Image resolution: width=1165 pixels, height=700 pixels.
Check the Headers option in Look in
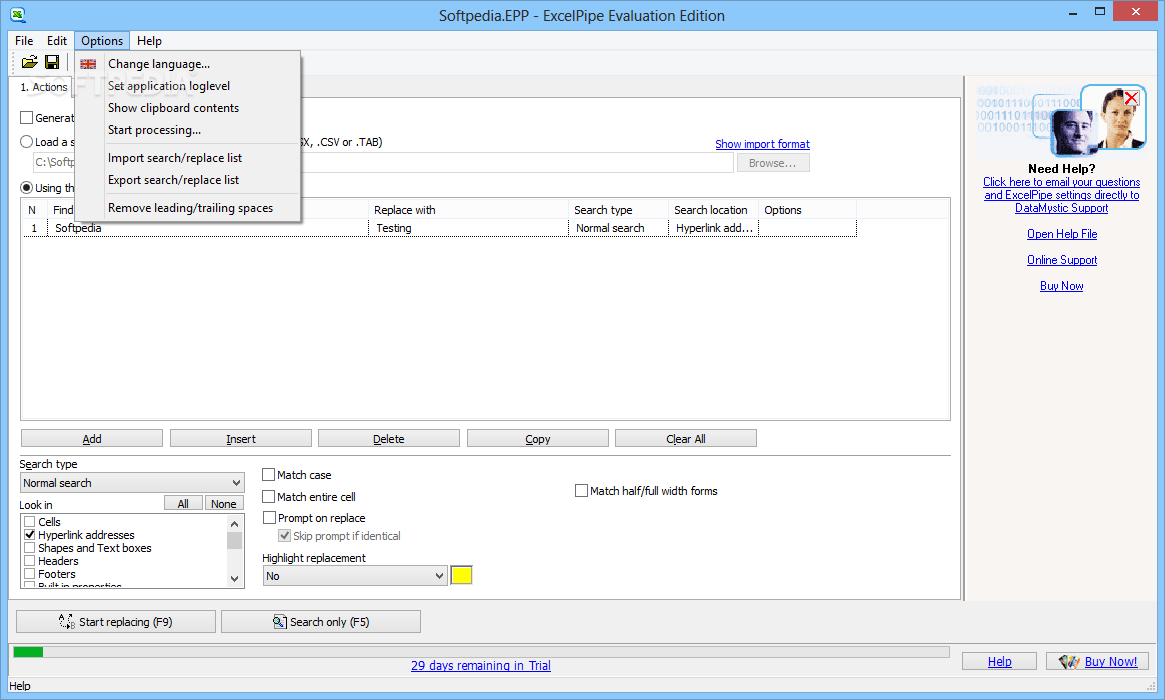(x=30, y=561)
